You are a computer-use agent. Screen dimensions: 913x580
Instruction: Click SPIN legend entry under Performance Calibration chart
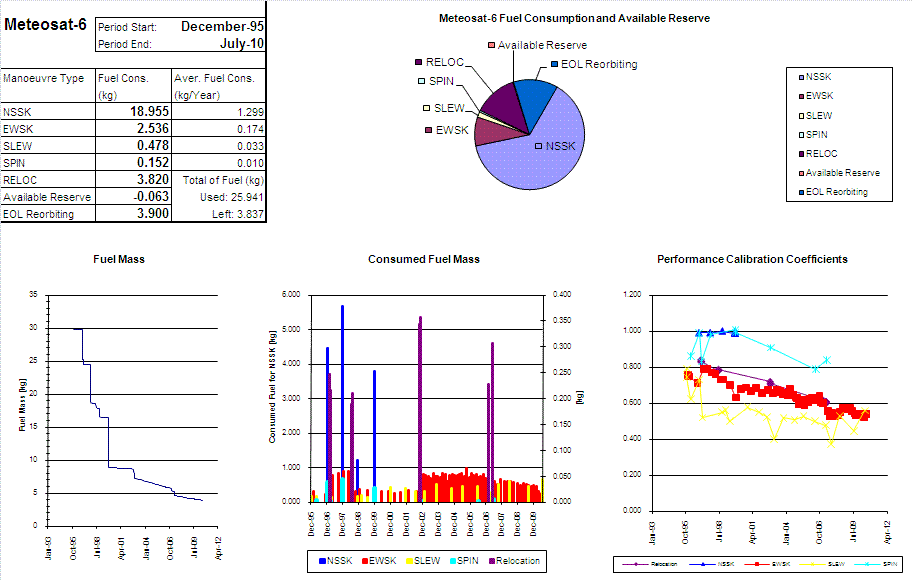876,564
